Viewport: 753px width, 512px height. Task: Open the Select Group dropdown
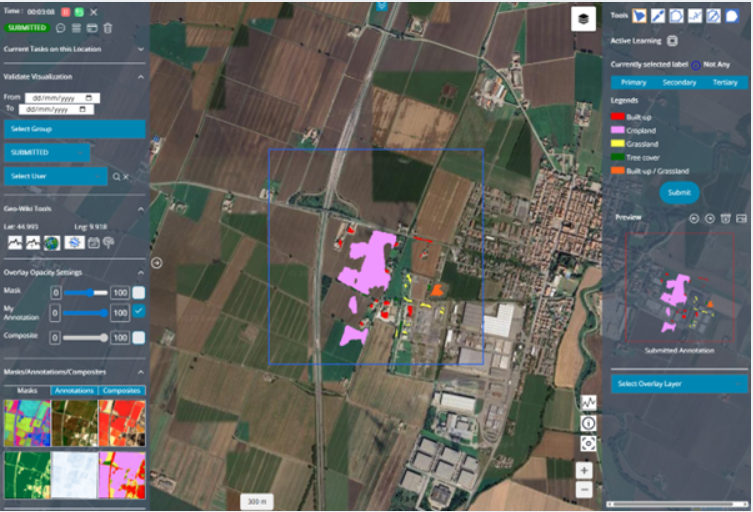(74, 129)
